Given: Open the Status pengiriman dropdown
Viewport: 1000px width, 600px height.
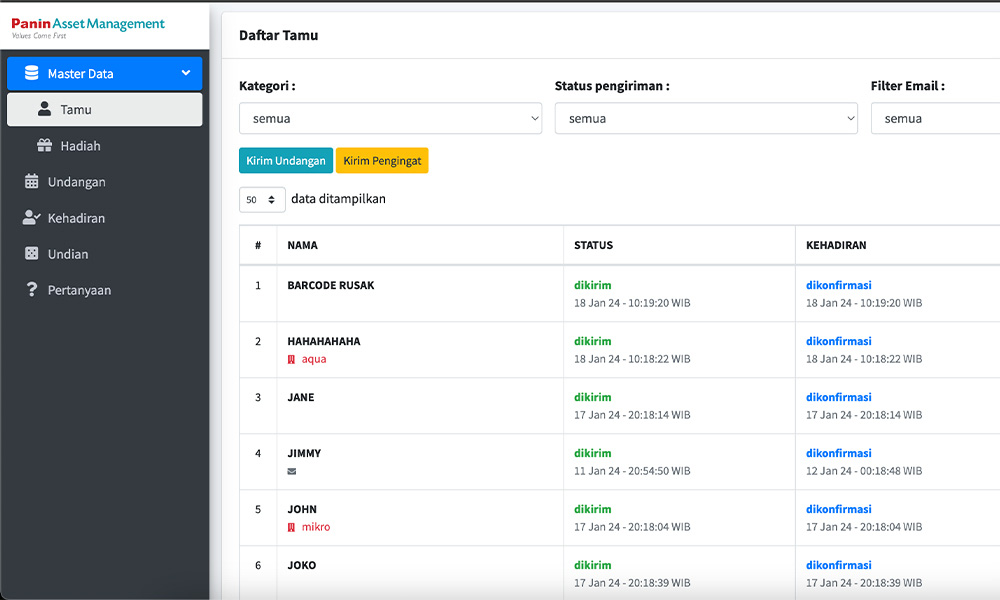Looking at the screenshot, I should tap(706, 118).
